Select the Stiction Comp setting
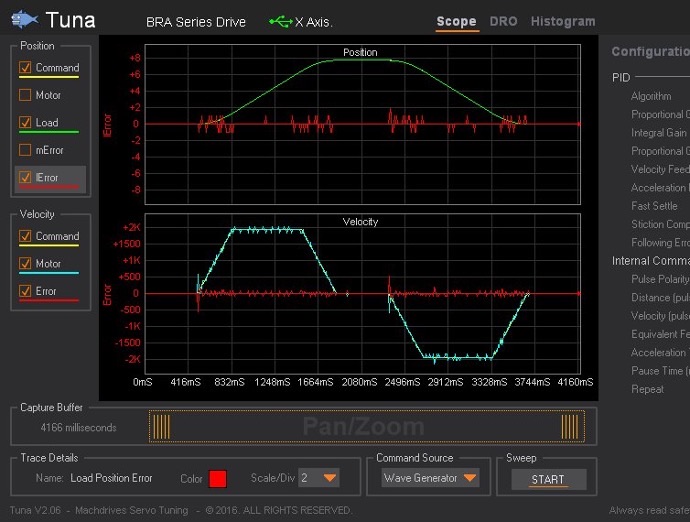 [x=660, y=224]
